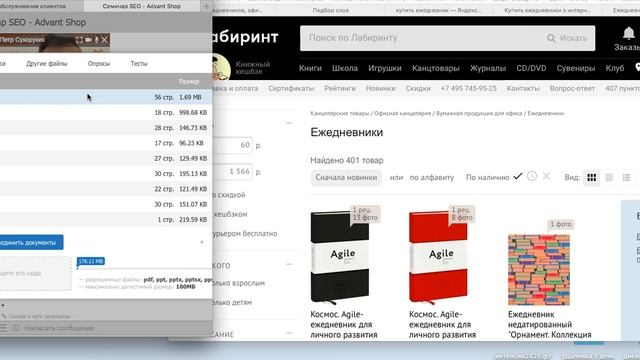Click the maximum price field 1 566
This screenshot has width=640, height=360.
pos(233,171)
